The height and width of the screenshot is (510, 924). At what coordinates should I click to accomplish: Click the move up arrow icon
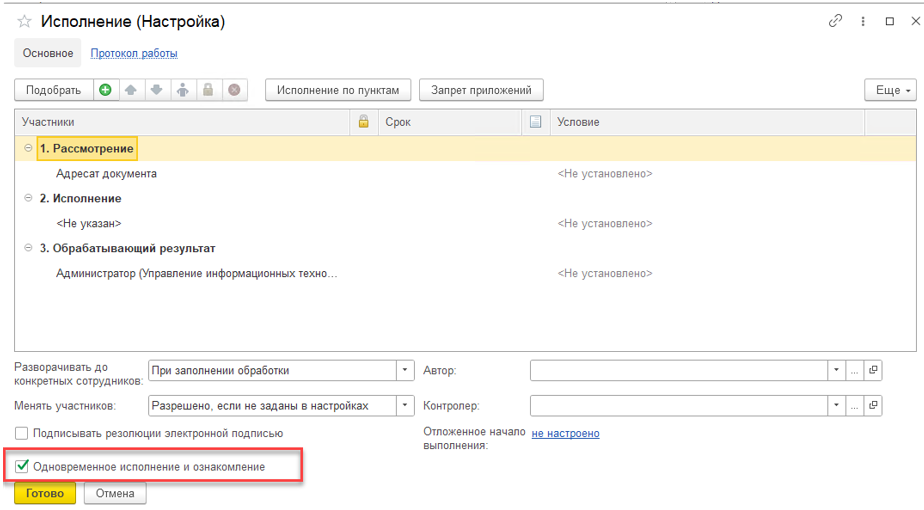tap(130, 90)
